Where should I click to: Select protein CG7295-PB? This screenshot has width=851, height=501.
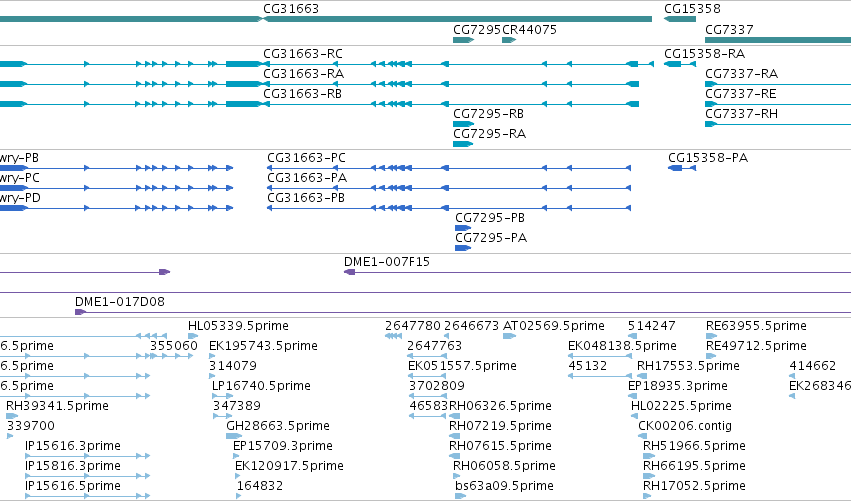tap(490, 218)
